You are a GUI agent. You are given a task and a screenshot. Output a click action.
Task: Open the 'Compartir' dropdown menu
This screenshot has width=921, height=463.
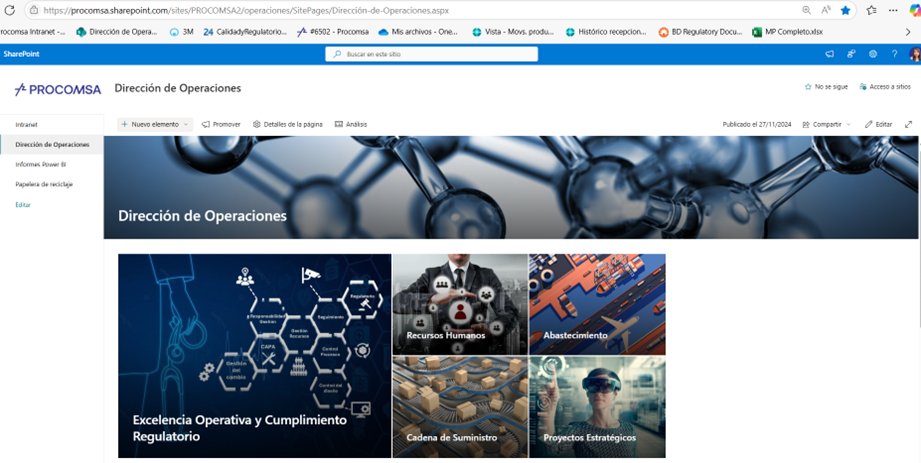(x=826, y=124)
